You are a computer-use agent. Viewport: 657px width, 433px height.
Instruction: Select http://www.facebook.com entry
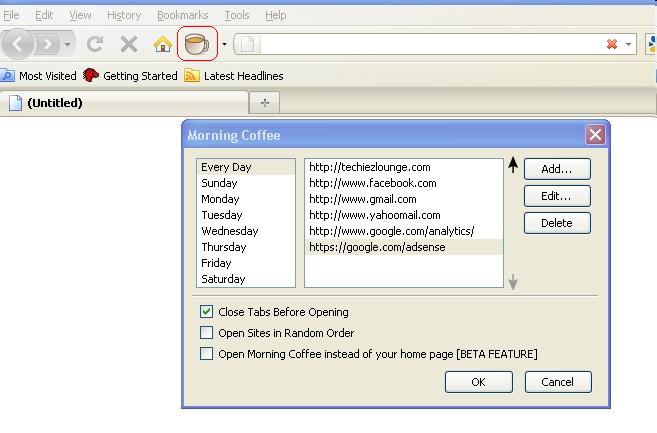point(404,183)
